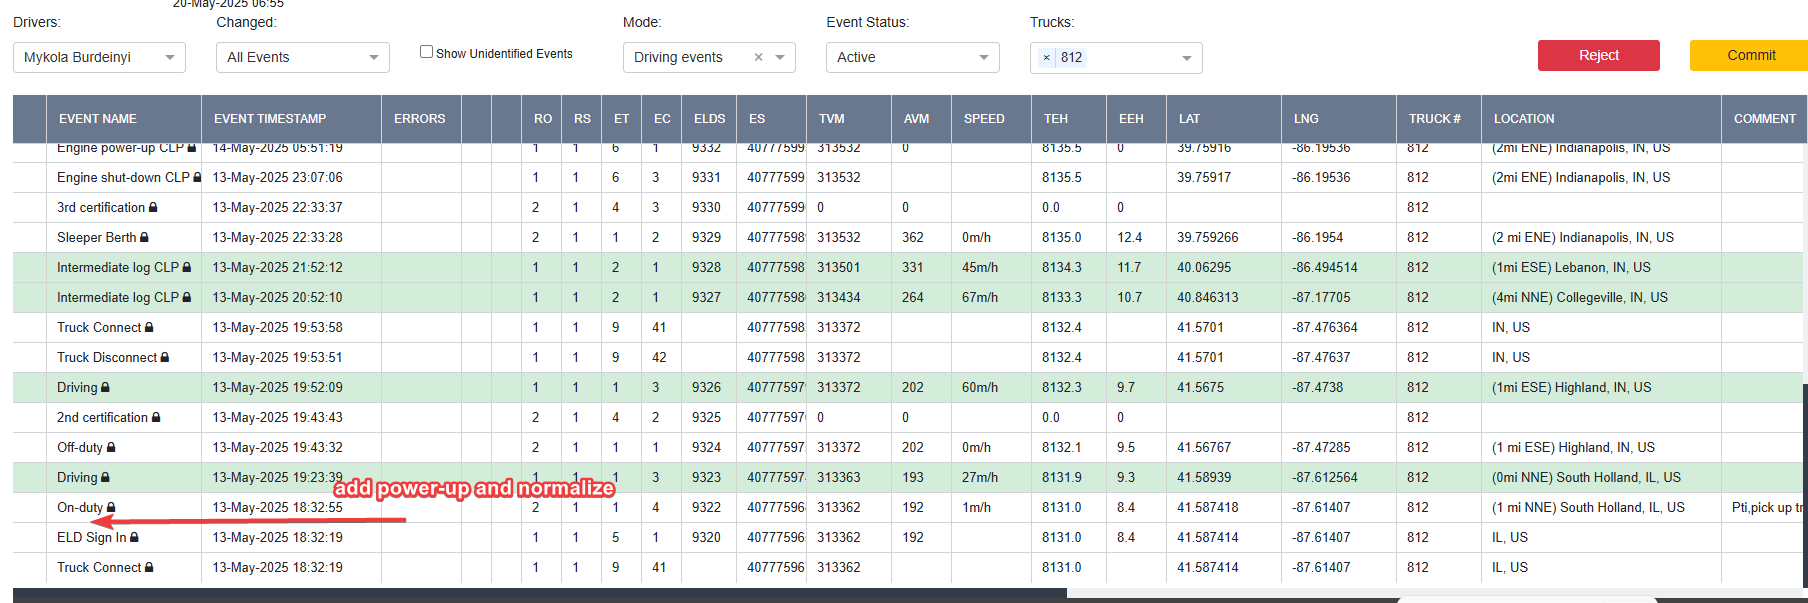This screenshot has width=1808, height=603.
Task: Click lock icon beside 3rd certification
Action: 153,207
